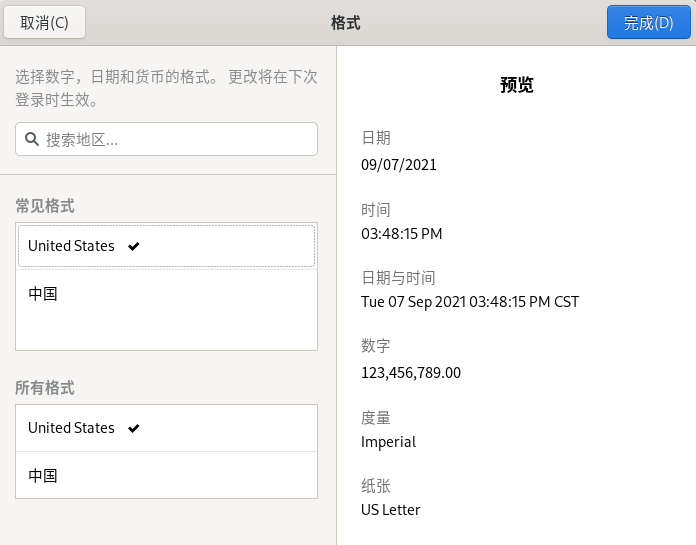Viewport: 696px width, 545px height.
Task: Click the 常见格式 section header
Action: (45, 206)
